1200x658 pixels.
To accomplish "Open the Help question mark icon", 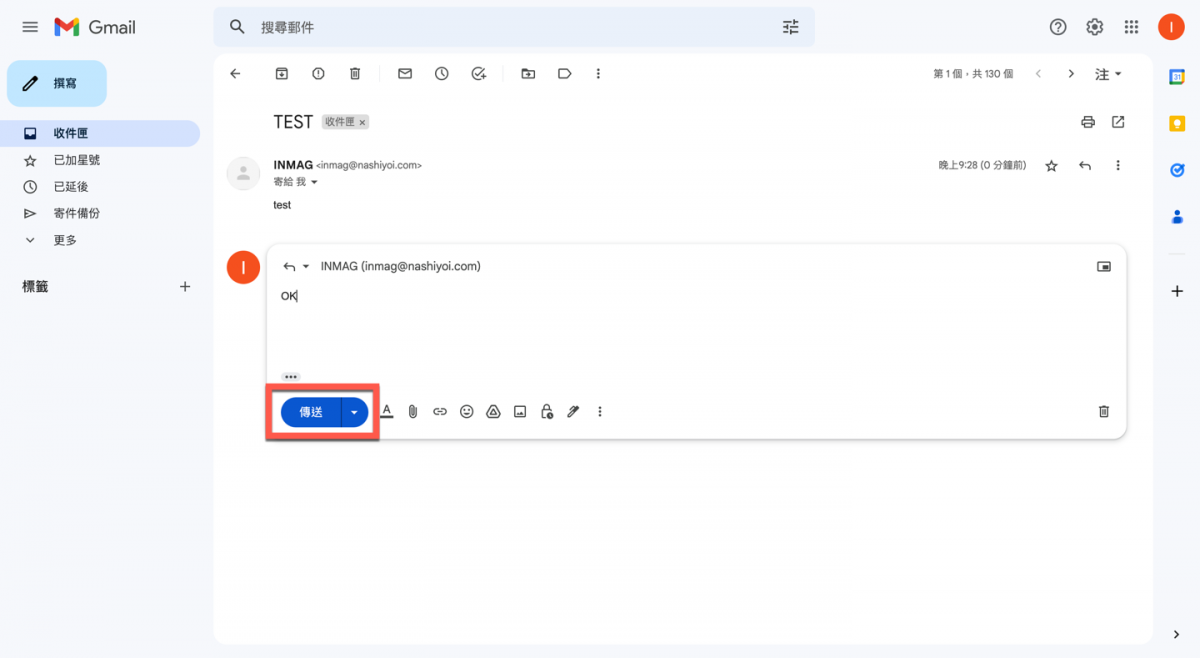I will point(1058,27).
